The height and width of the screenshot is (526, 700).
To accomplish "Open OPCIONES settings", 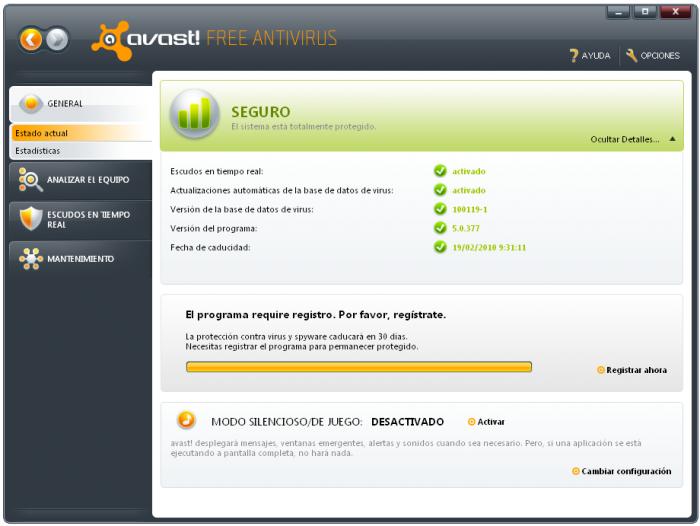I will click(x=653, y=56).
